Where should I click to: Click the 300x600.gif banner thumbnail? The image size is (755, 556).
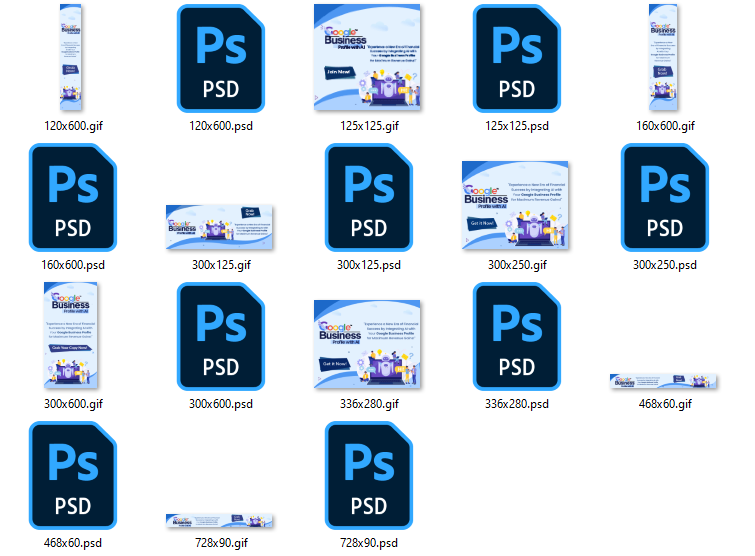71,335
